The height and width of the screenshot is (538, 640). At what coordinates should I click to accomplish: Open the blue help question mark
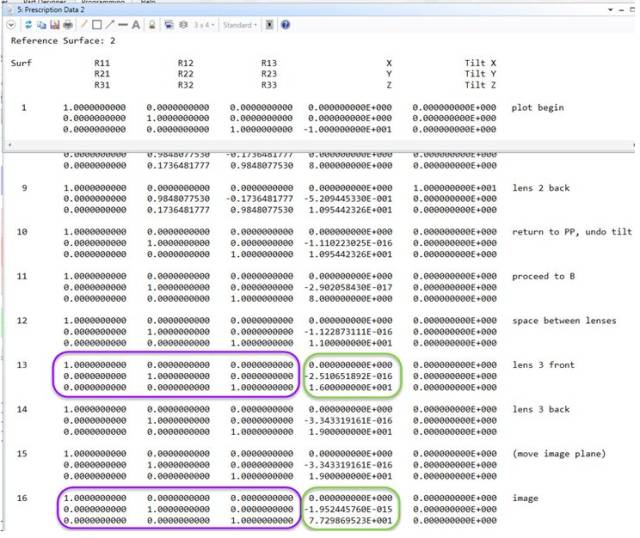(x=285, y=24)
